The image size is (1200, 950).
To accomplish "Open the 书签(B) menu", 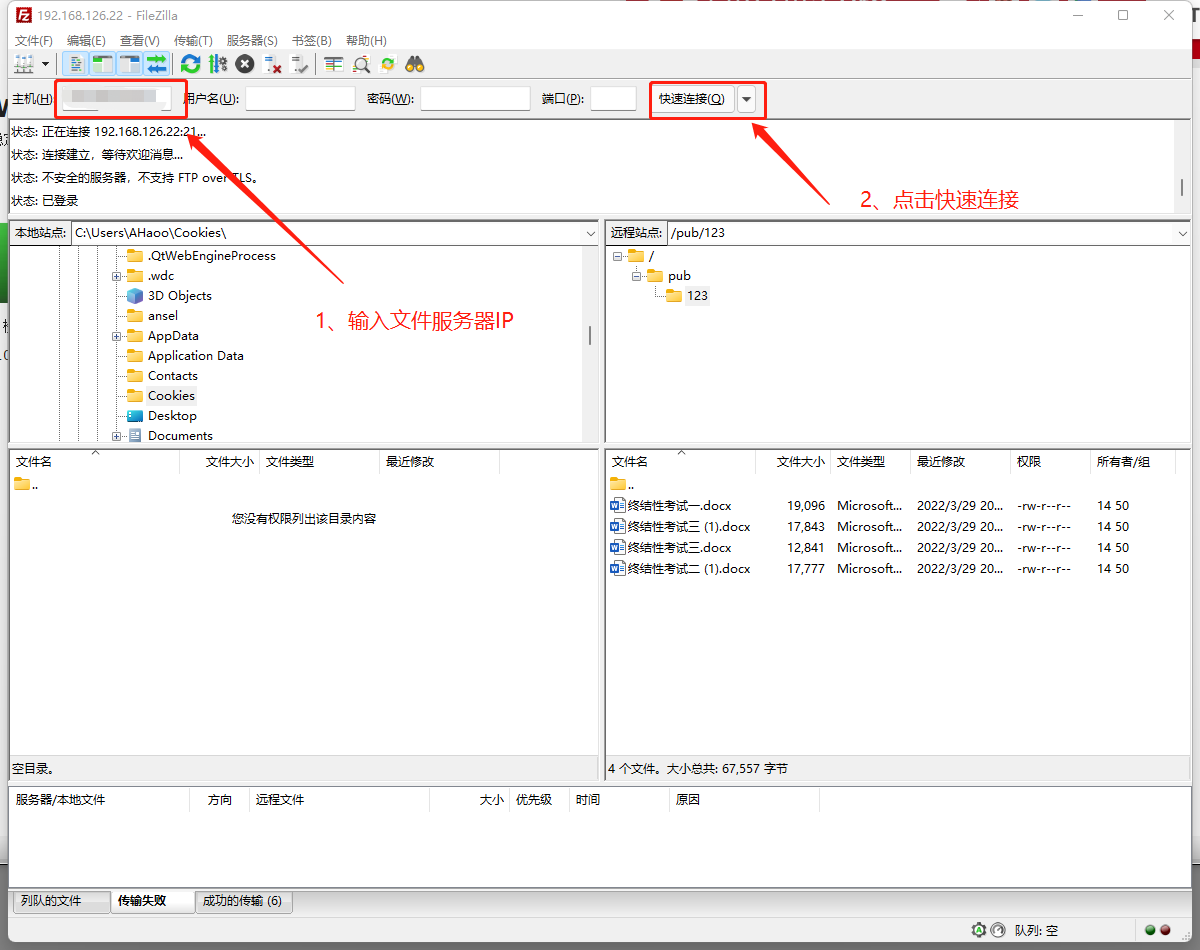I will (311, 40).
